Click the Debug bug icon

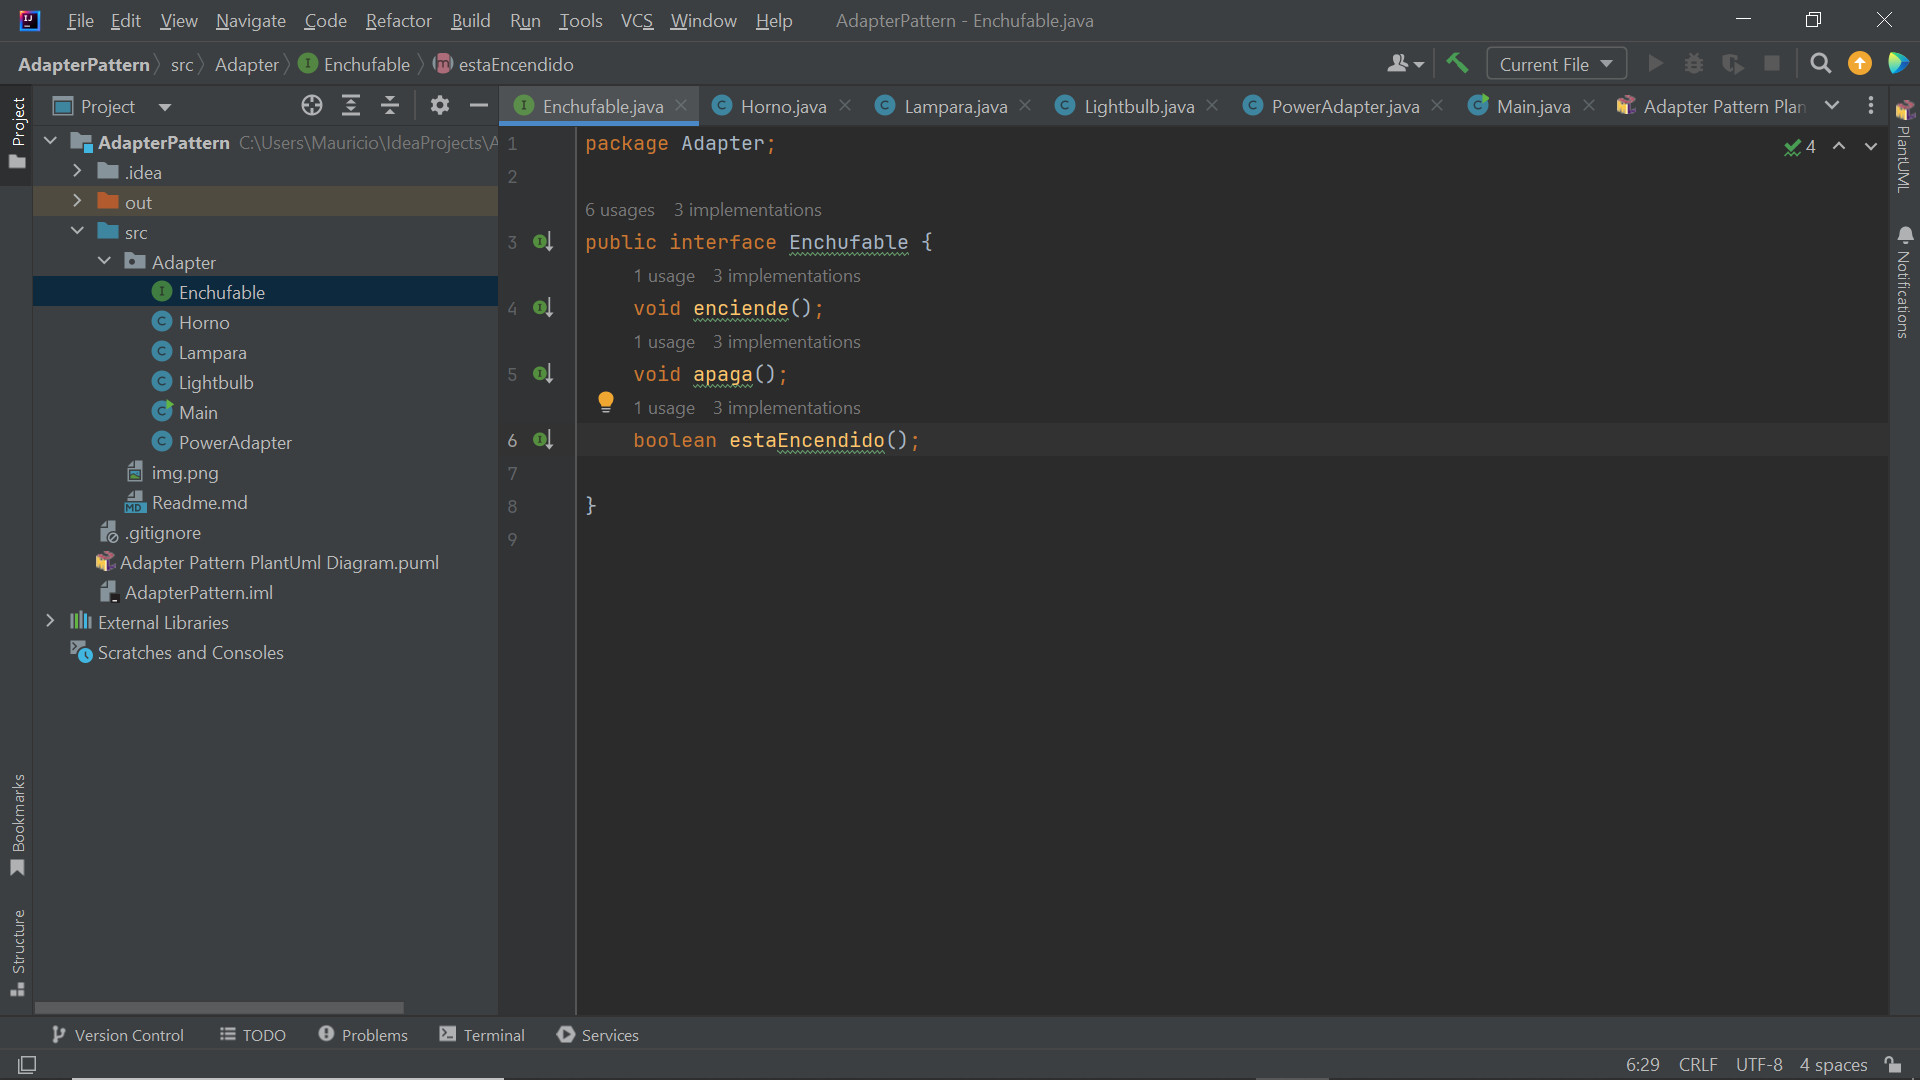[1693, 64]
